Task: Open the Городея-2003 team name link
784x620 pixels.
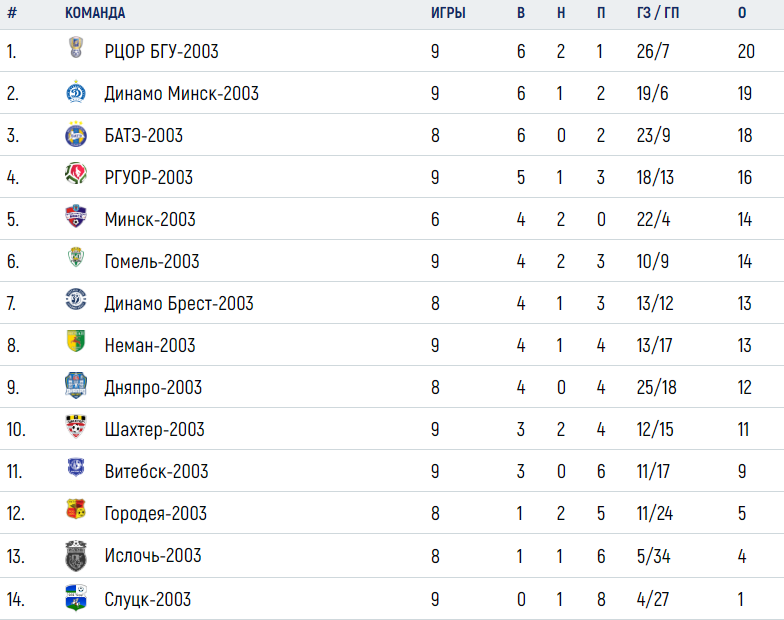Action: click(156, 514)
